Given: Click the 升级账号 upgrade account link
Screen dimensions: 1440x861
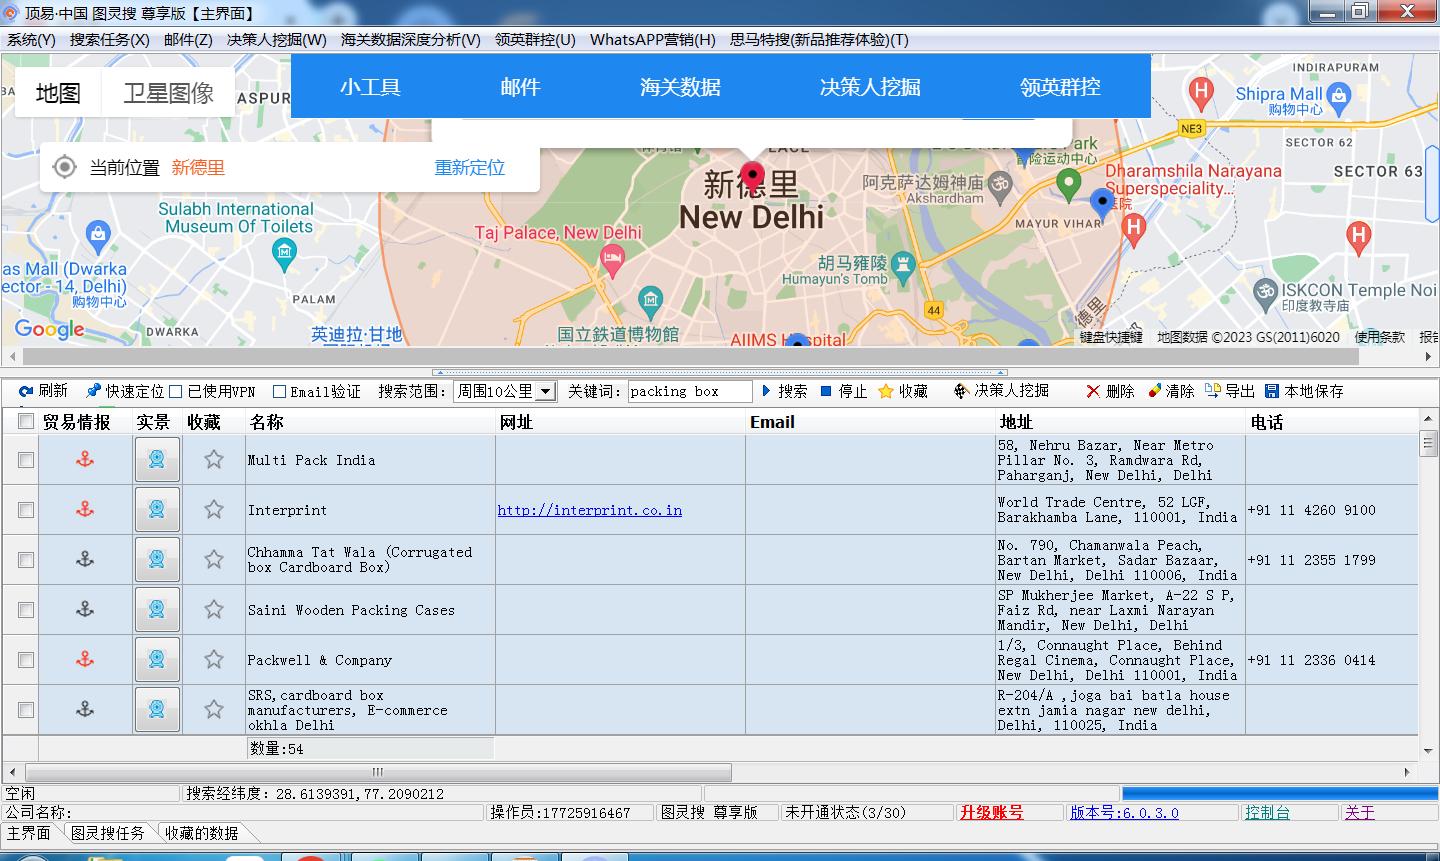Looking at the screenshot, I should (x=1009, y=812).
